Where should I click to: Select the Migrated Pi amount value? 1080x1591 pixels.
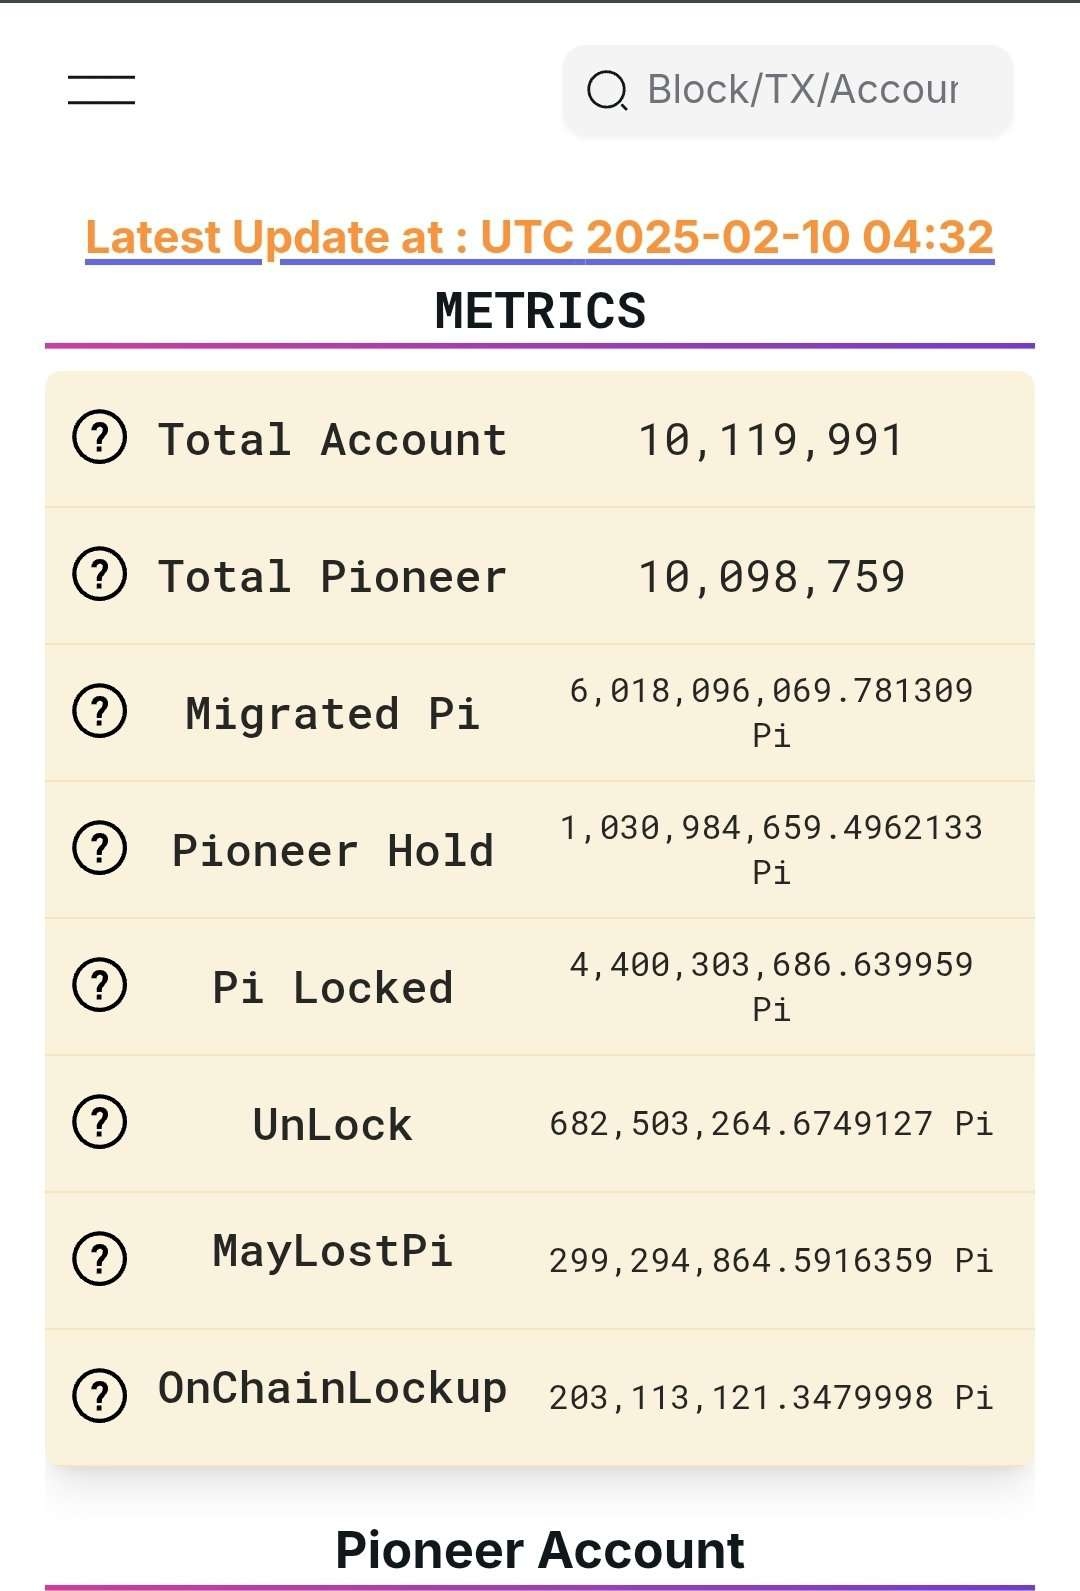[x=771, y=712]
